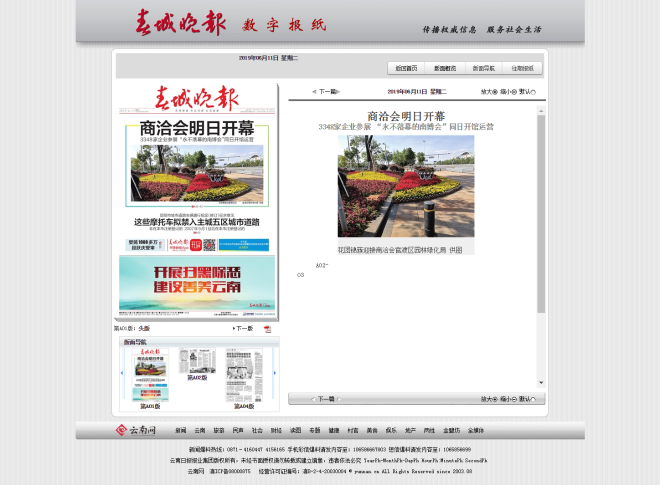Click the 放大 text label above the article
Screen dimensions: 660x485
487,91
